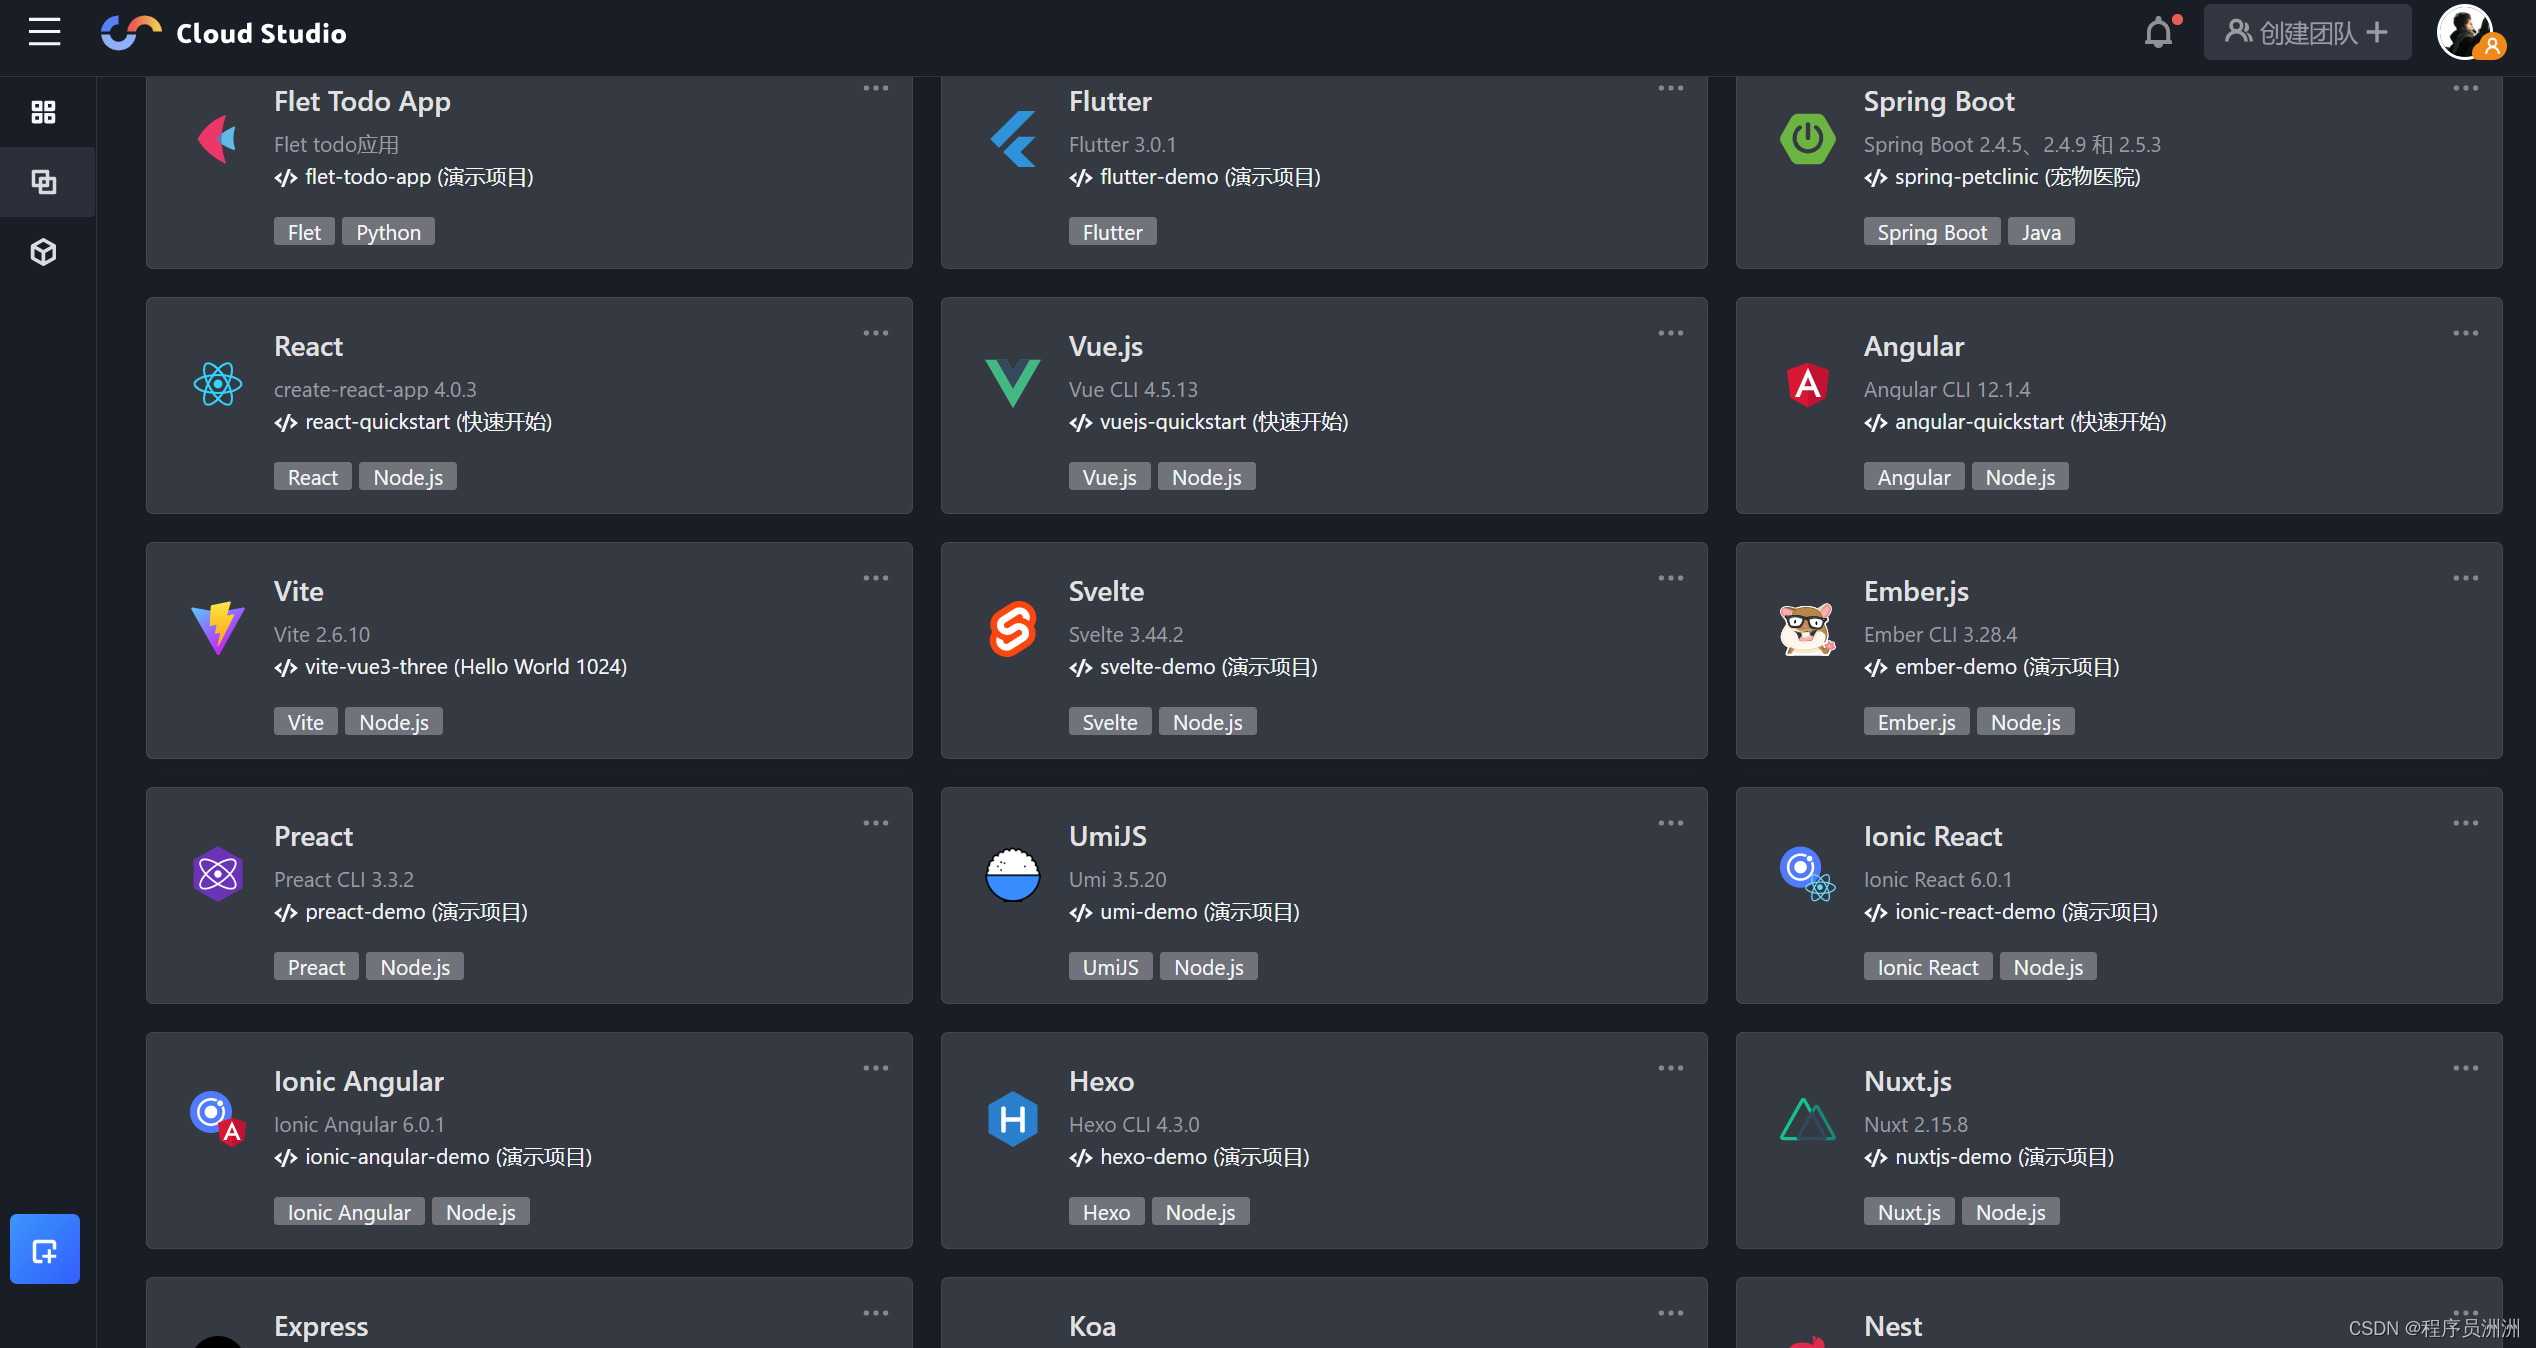Click the UmiJS rice bowl logo

click(x=1013, y=874)
